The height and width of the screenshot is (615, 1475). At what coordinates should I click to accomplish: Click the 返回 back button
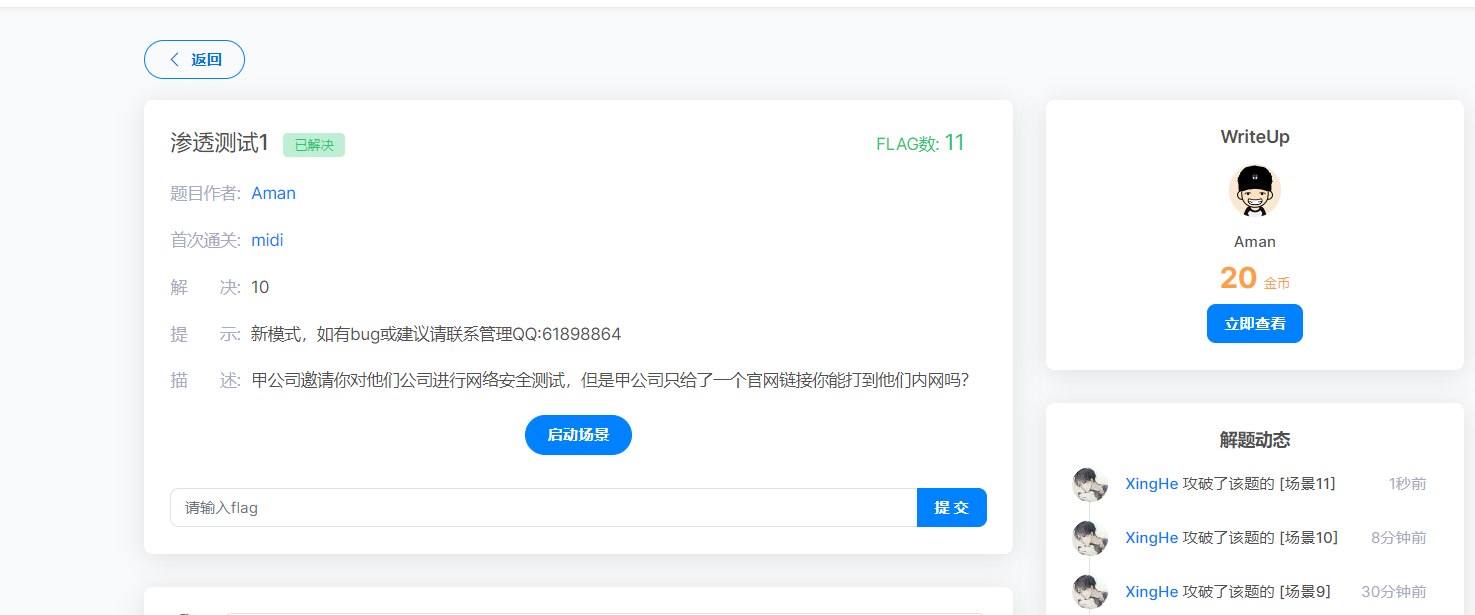pos(194,59)
